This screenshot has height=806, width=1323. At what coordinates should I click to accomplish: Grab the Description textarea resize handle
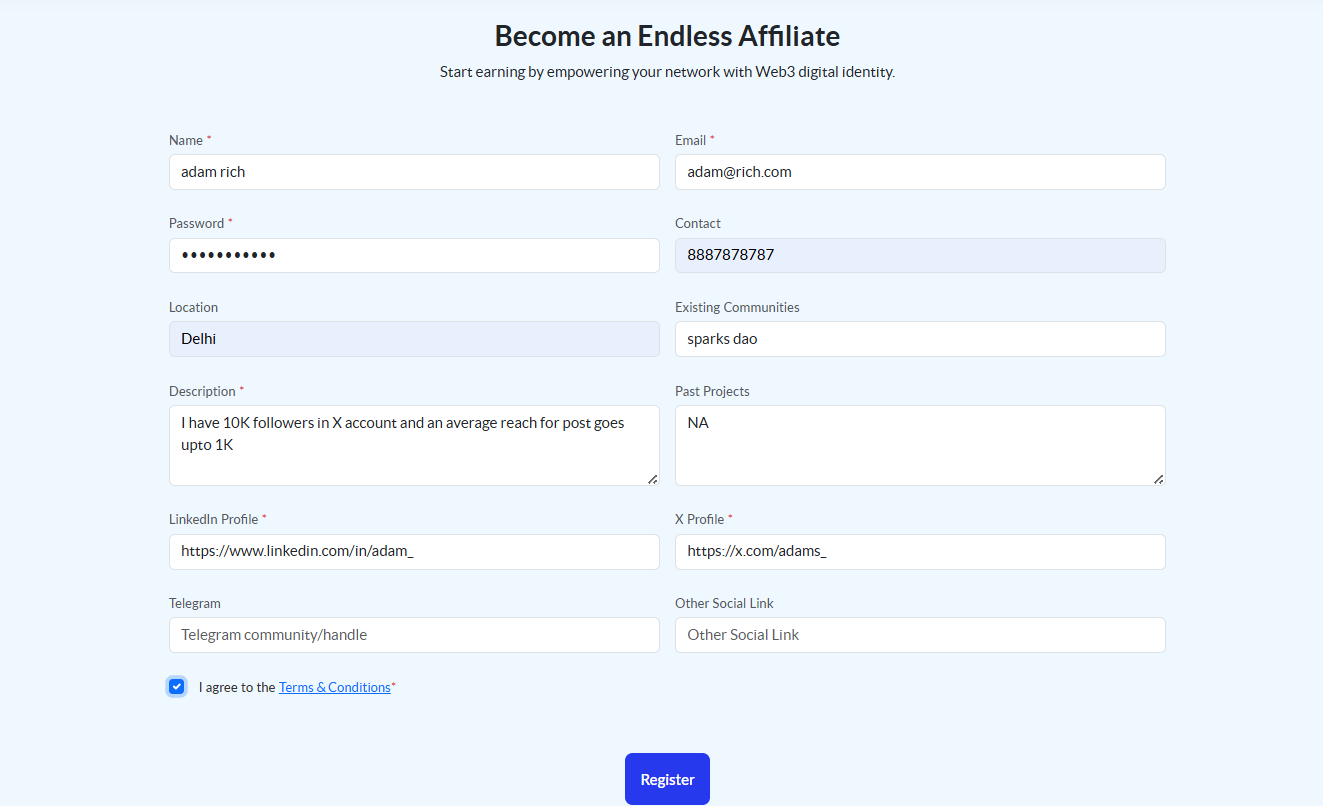[x=653, y=479]
